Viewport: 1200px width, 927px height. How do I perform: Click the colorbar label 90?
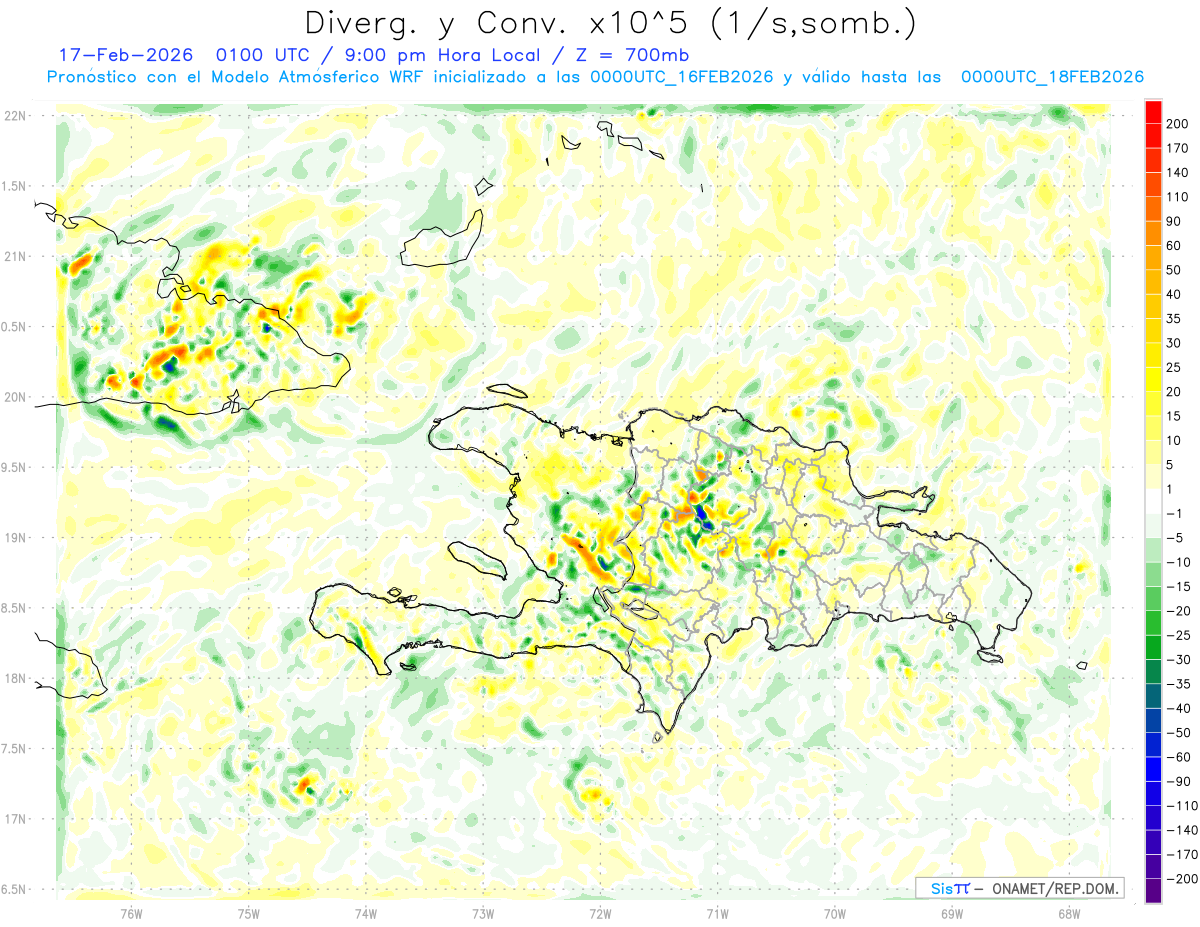pos(1174,221)
